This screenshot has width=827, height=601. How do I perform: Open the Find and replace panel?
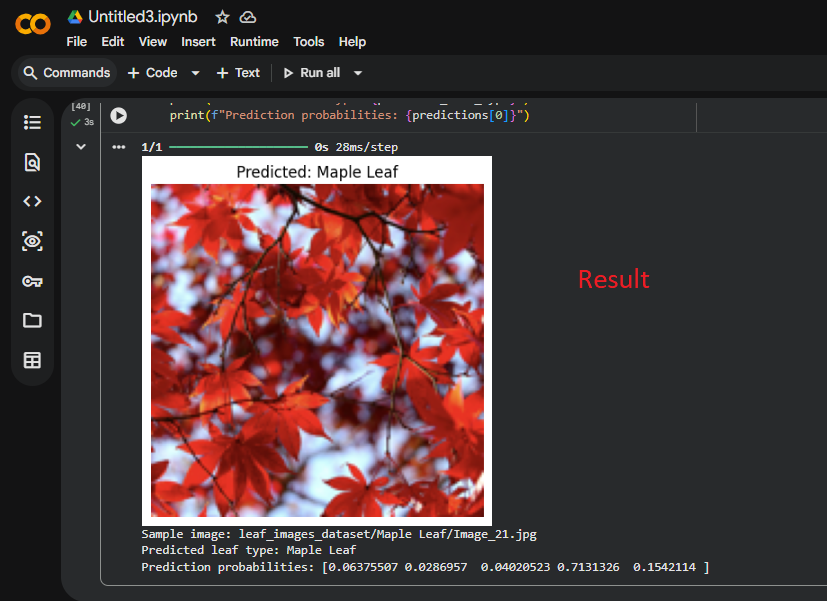[32, 161]
